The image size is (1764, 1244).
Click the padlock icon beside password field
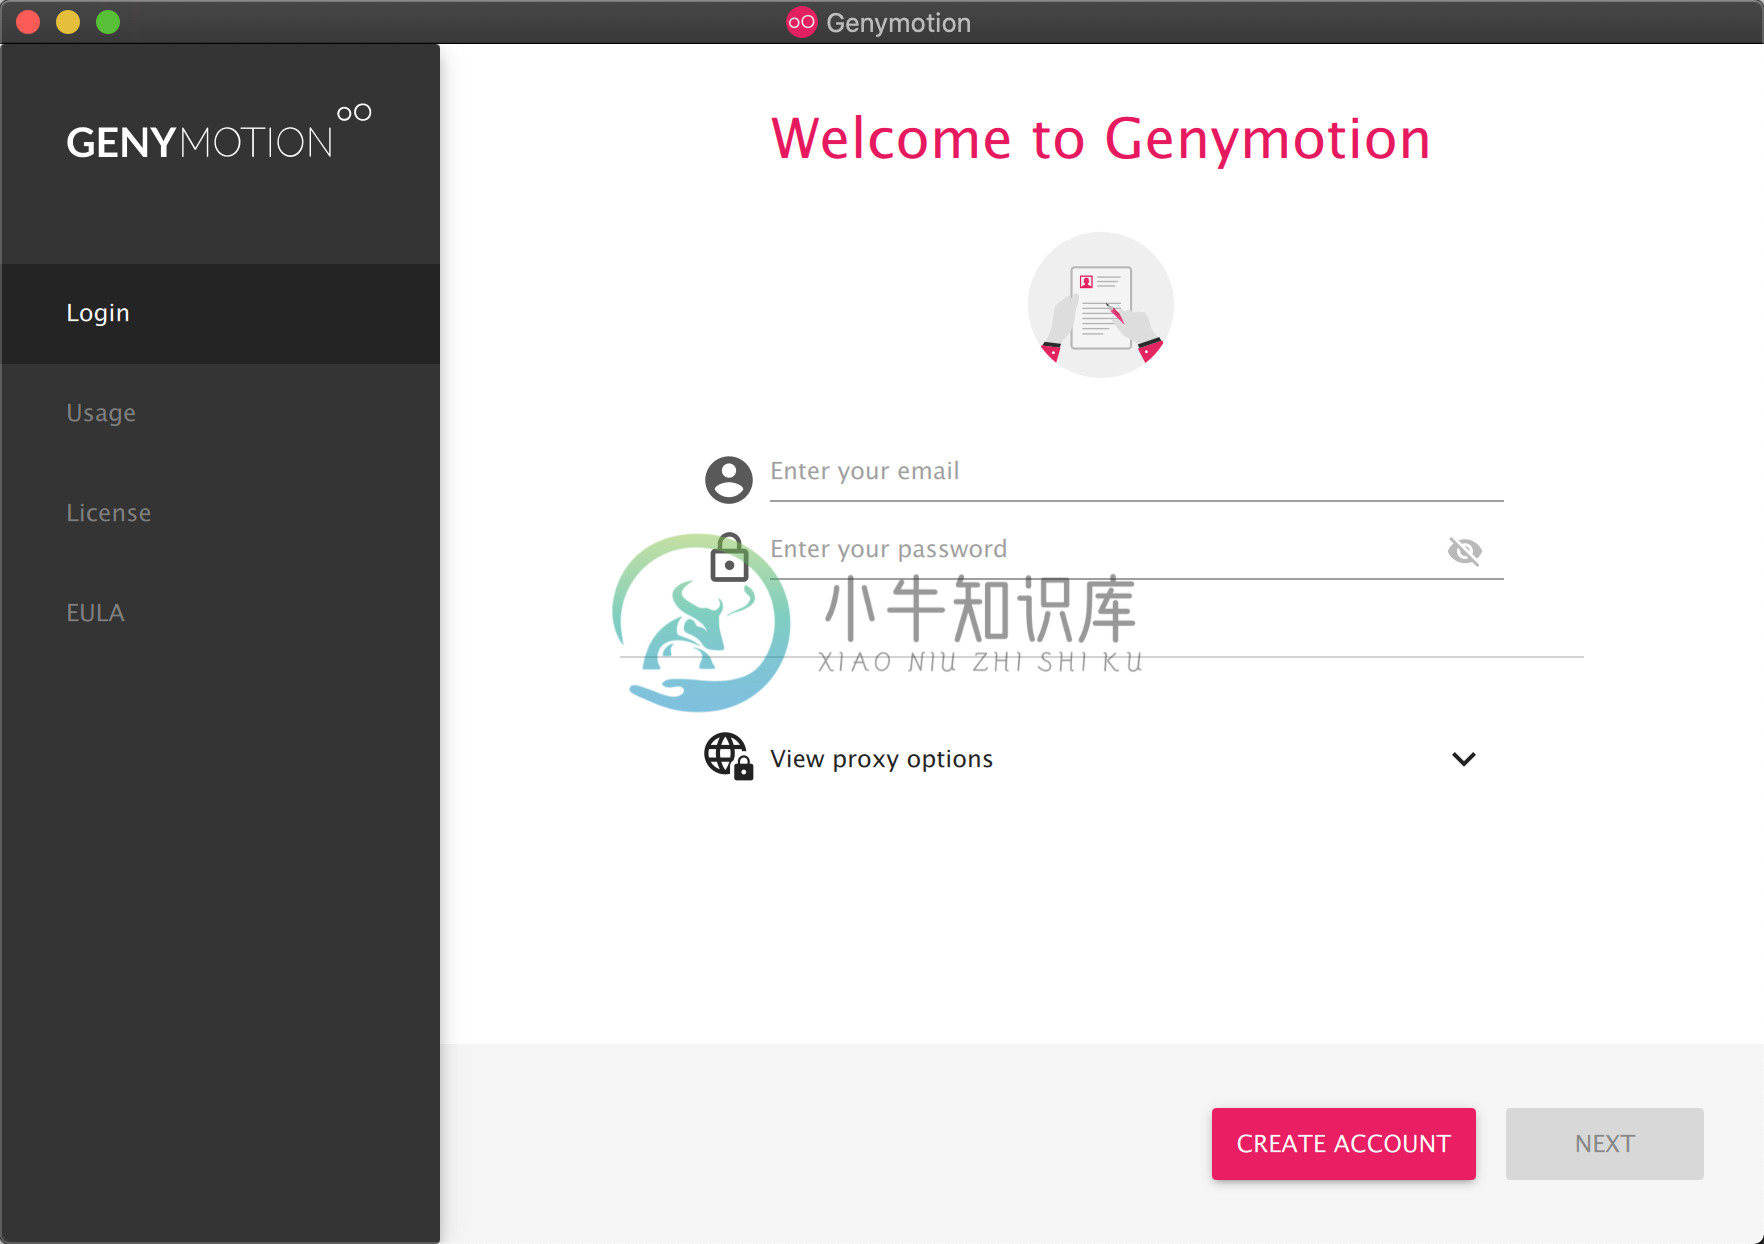[x=729, y=557]
